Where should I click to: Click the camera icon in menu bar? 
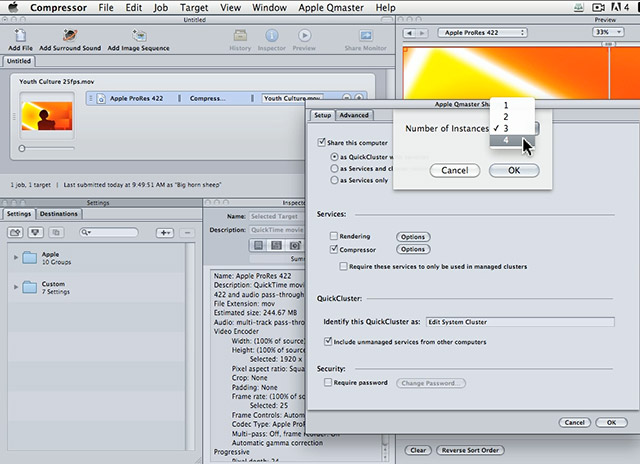(598, 7)
